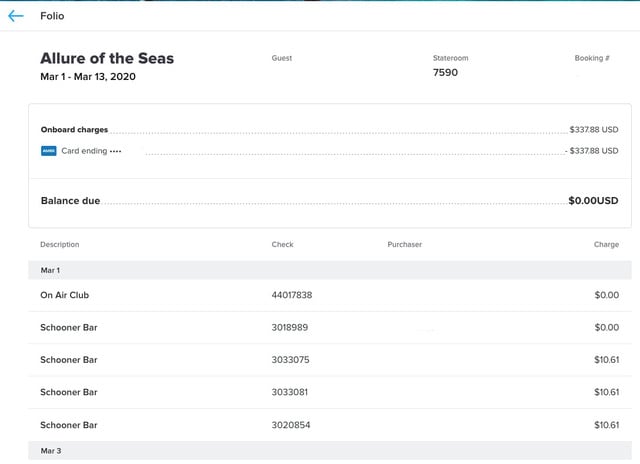Click the Charge column header

point(606,244)
